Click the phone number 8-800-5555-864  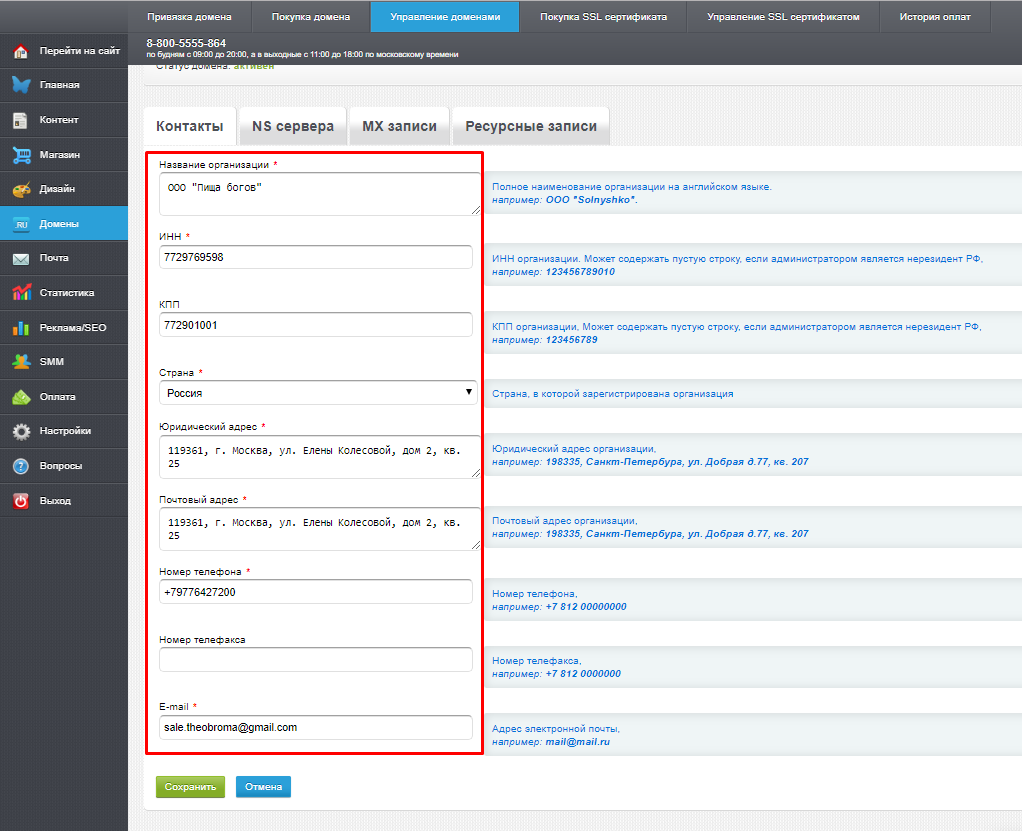click(x=186, y=43)
